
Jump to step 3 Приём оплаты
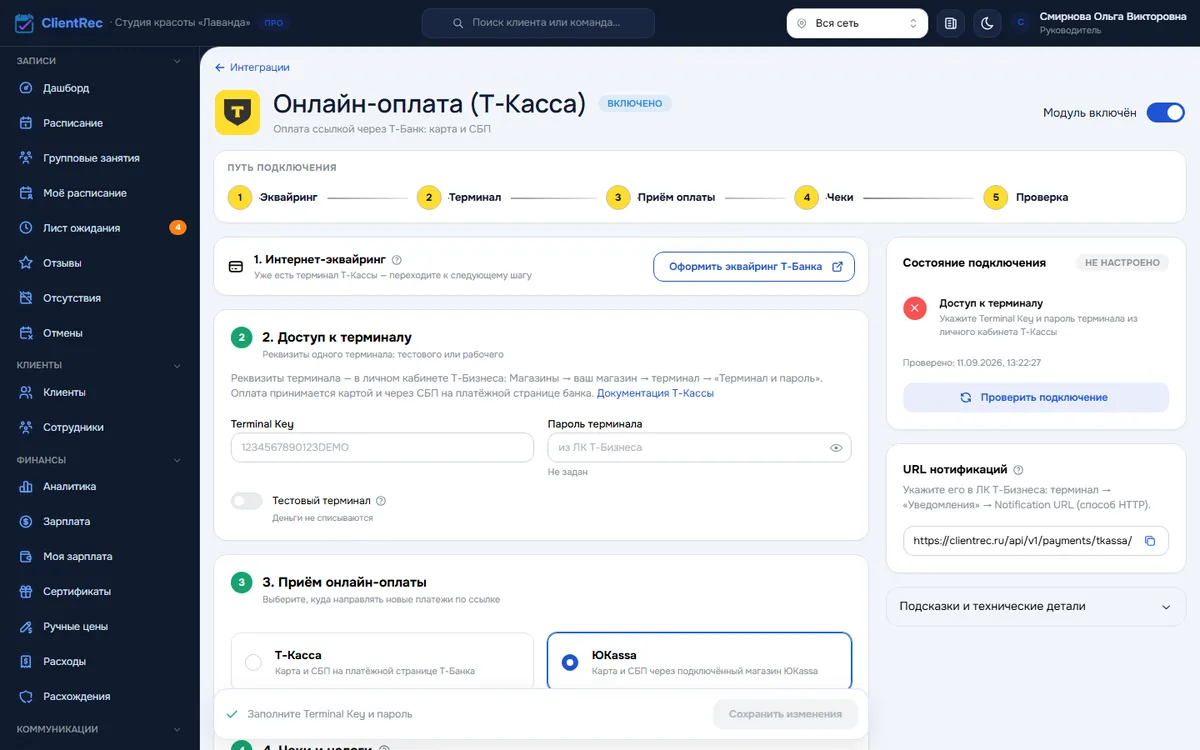click(661, 198)
